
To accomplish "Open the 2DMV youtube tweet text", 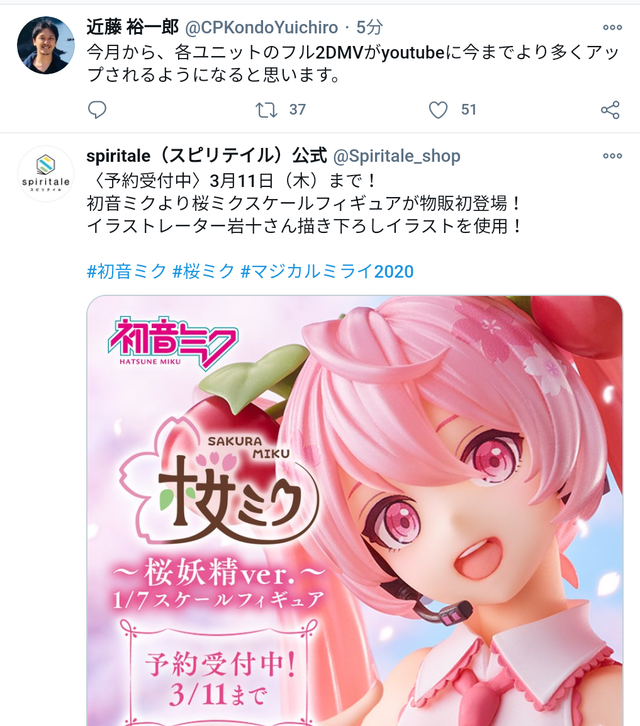I will pyautogui.click(x=353, y=63).
